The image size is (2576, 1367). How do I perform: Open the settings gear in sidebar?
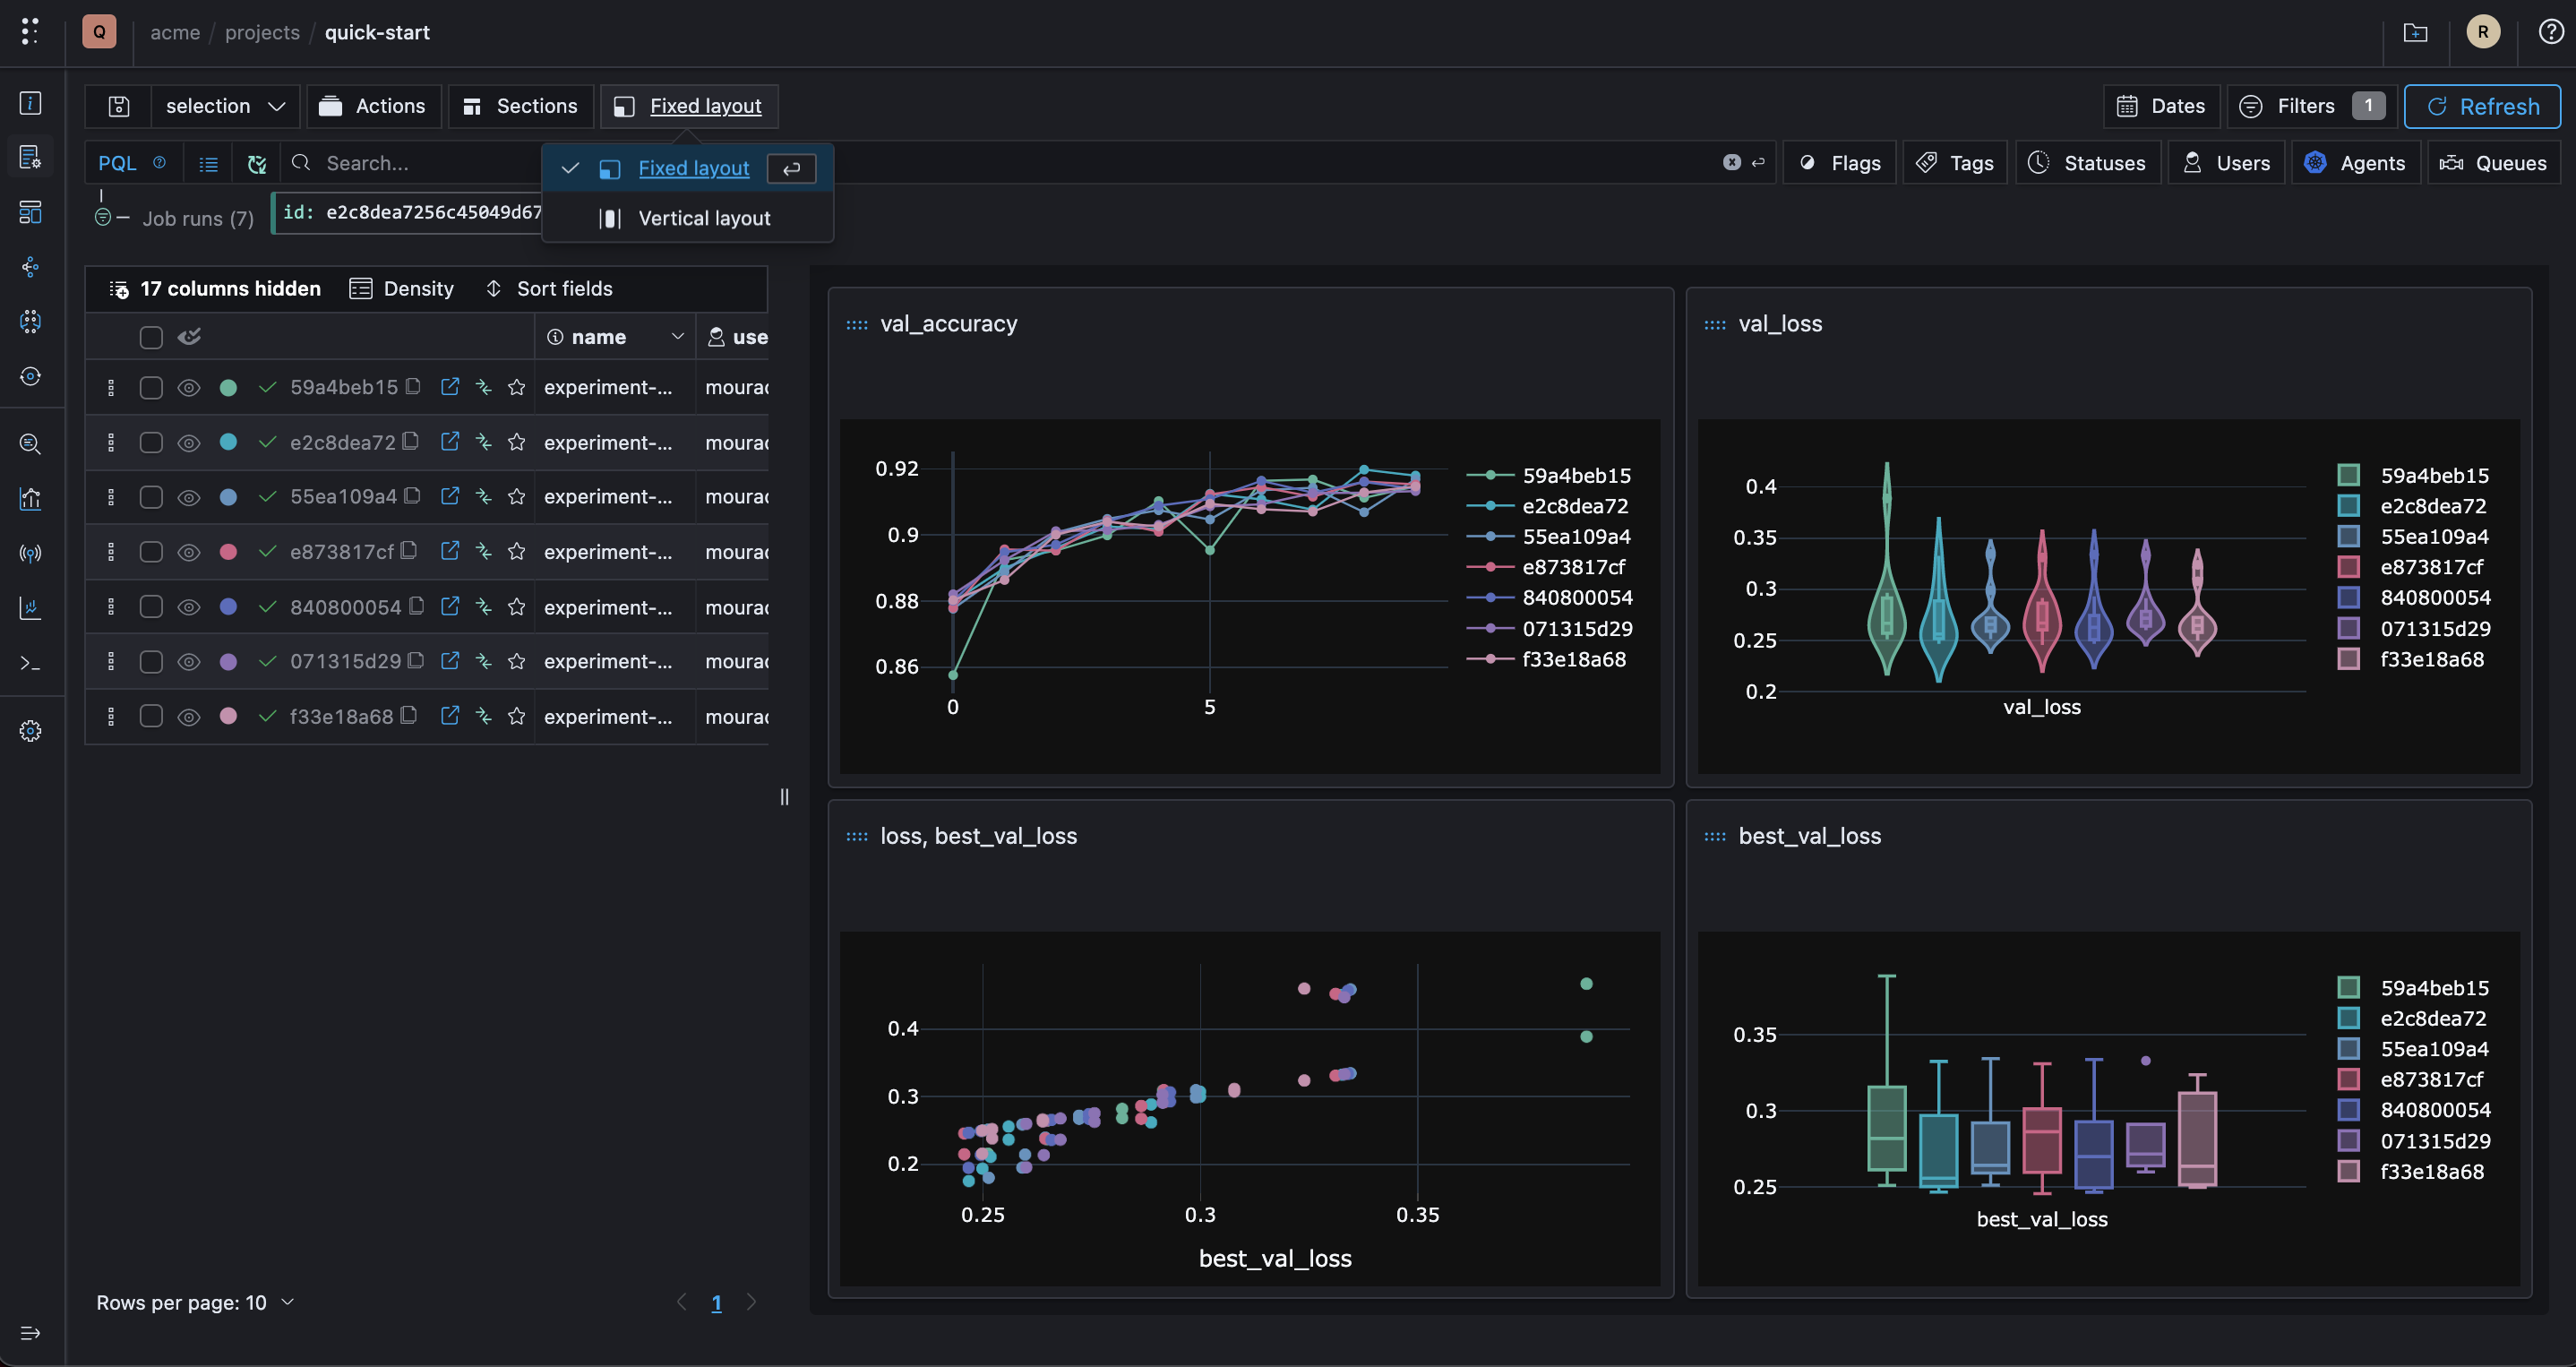tap(31, 731)
